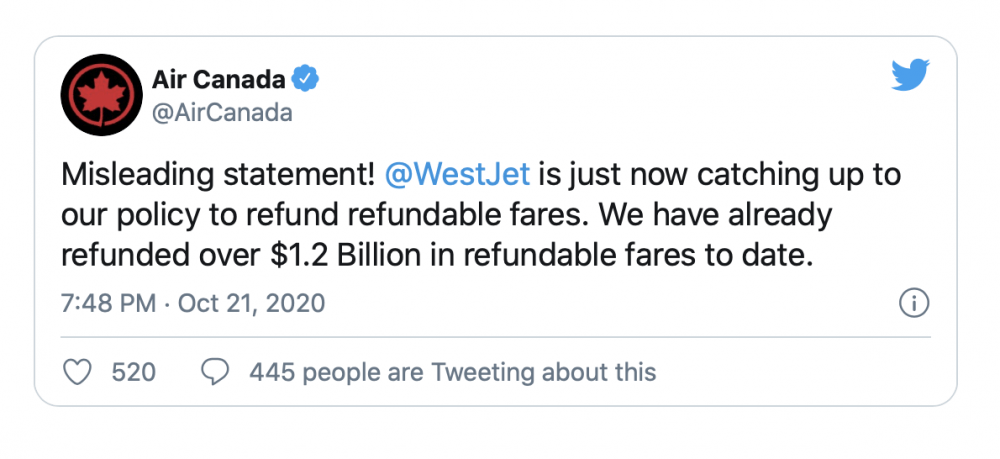Open the @AirCanada handle

point(222,113)
